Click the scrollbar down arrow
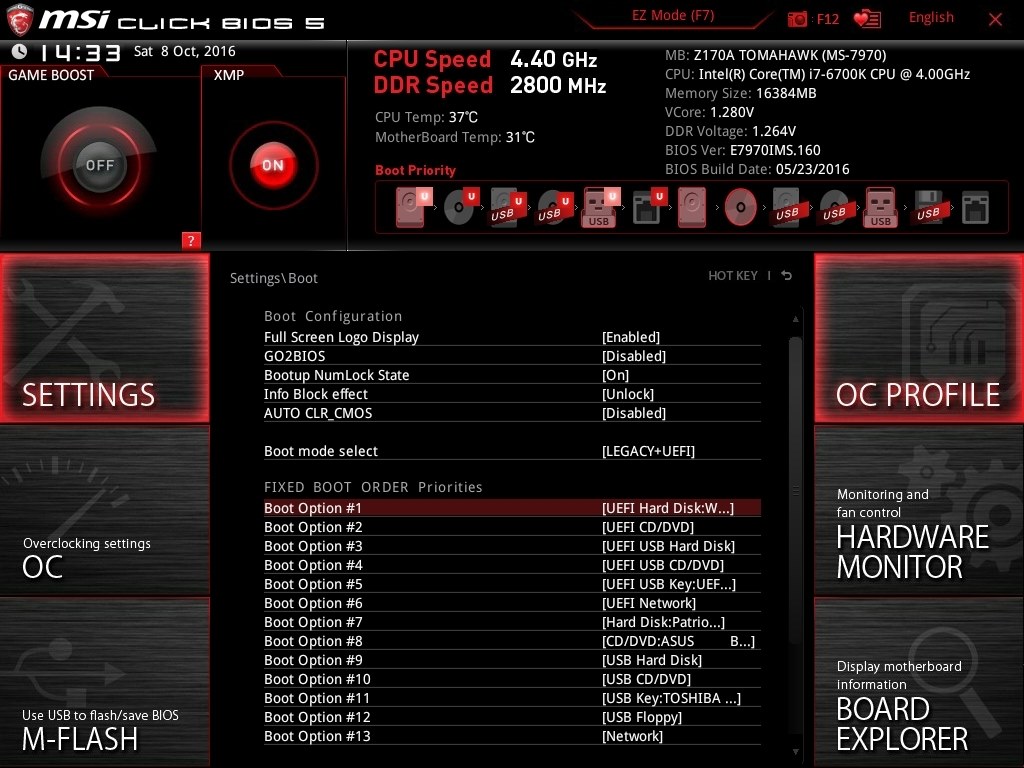Screen dimensions: 1024x768 (x=795, y=752)
